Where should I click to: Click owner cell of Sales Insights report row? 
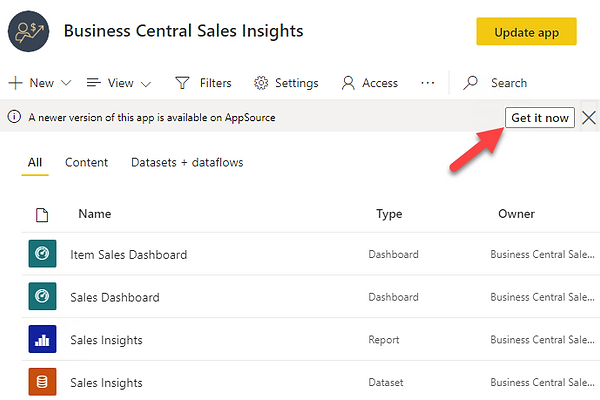point(542,340)
